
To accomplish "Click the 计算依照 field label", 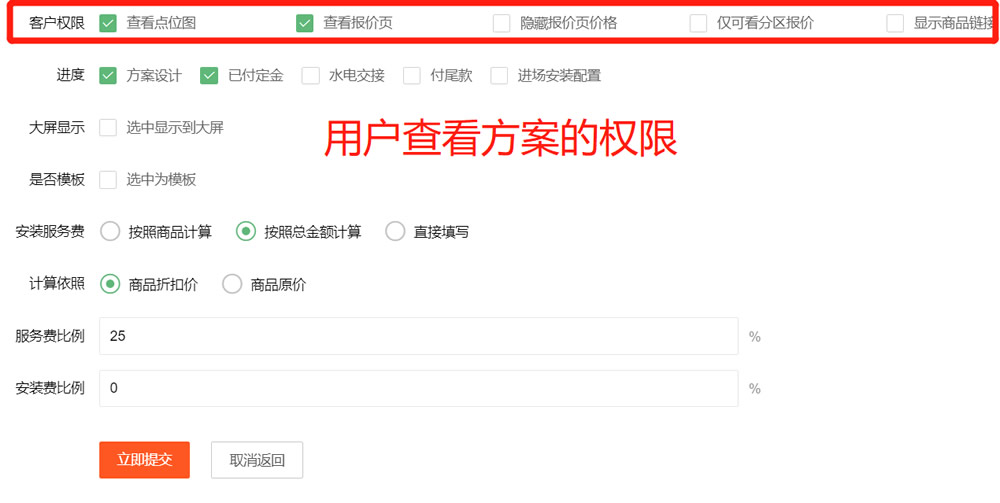I will [x=57, y=284].
